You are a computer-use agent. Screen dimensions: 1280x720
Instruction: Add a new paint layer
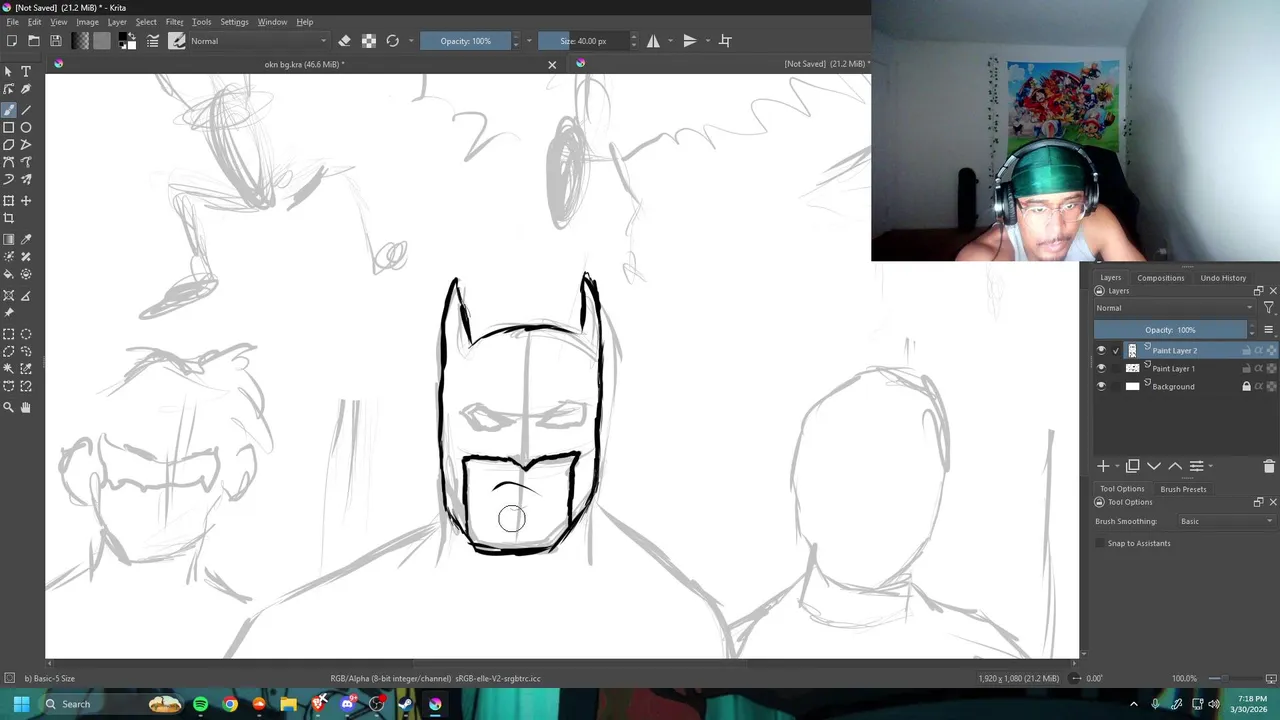tap(1103, 466)
